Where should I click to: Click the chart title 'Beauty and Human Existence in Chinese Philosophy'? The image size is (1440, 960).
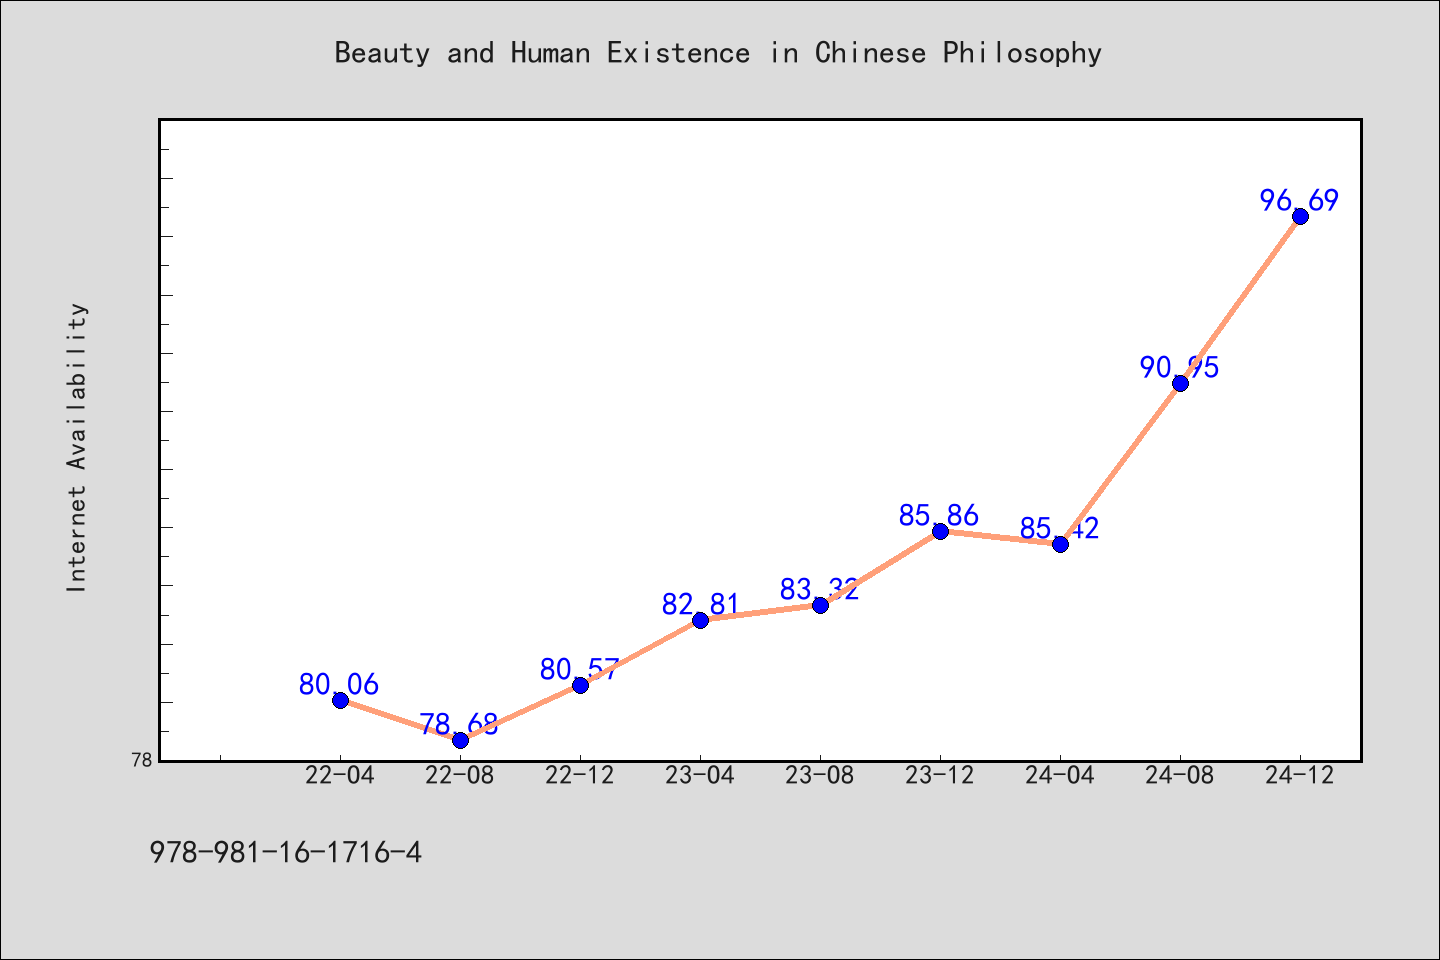pos(718,53)
